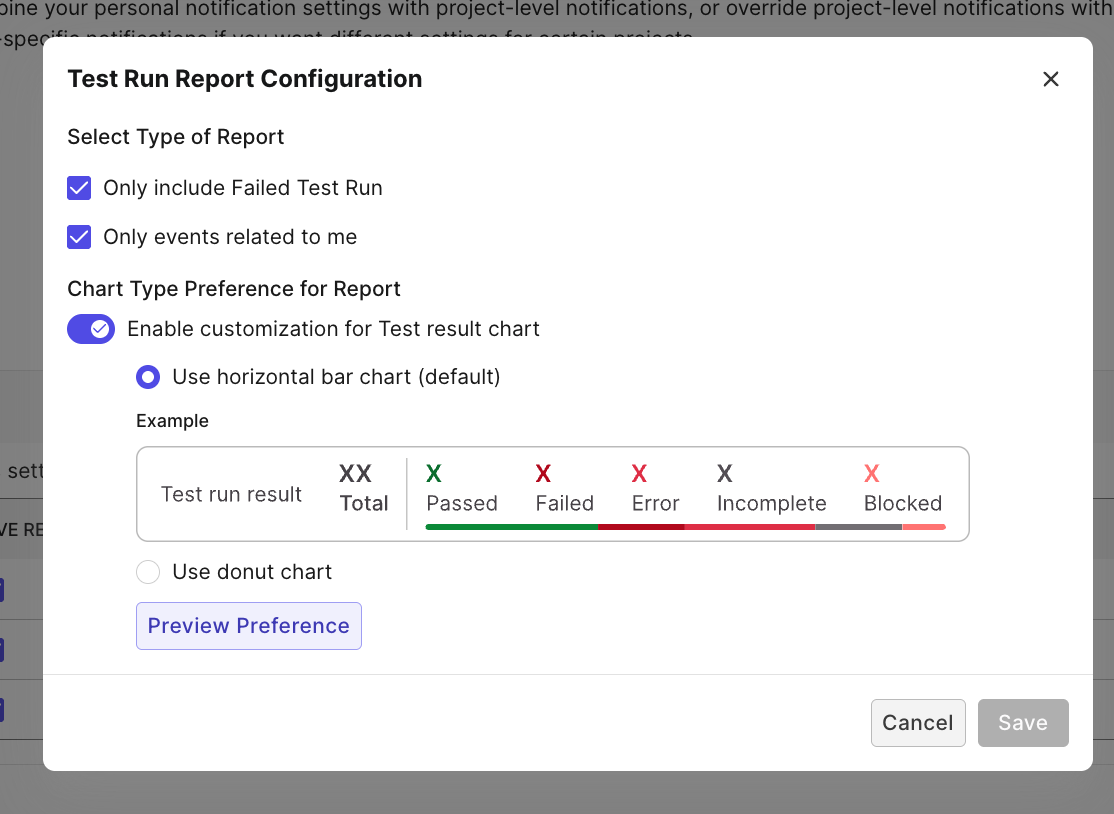Click the Blocked label in example chart
Image resolution: width=1114 pixels, height=814 pixels.
tap(903, 503)
